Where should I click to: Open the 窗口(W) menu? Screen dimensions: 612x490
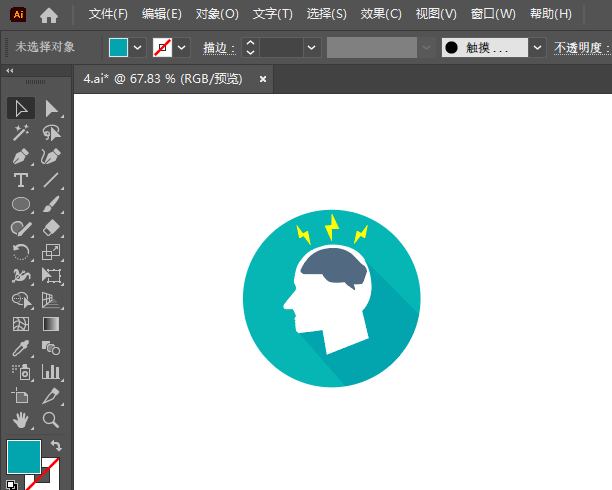pos(493,14)
